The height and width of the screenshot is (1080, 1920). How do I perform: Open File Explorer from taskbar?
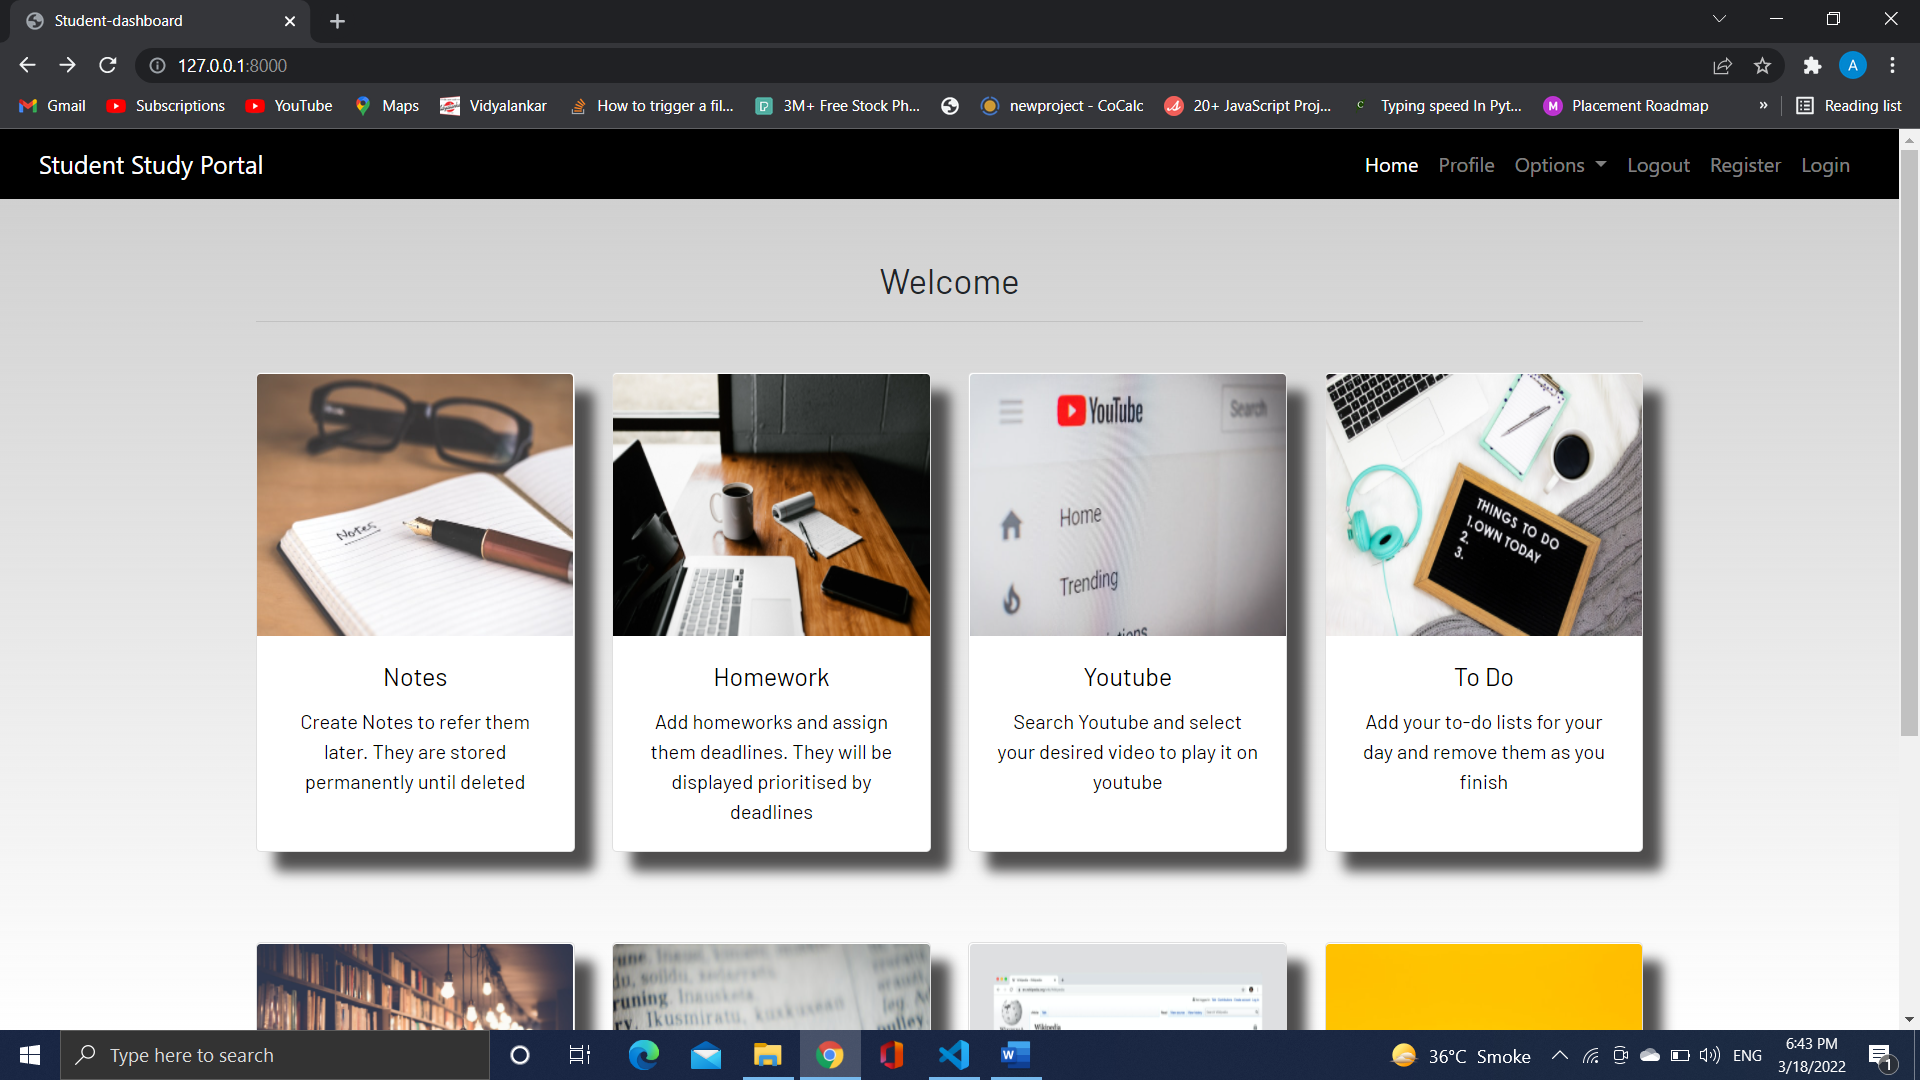(x=767, y=1055)
